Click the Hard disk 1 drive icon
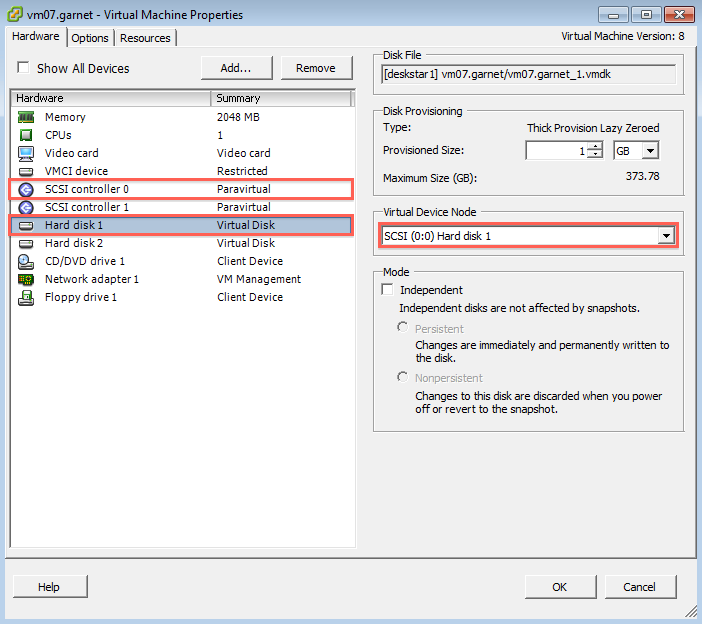The width and height of the screenshot is (702, 624). pos(26,225)
